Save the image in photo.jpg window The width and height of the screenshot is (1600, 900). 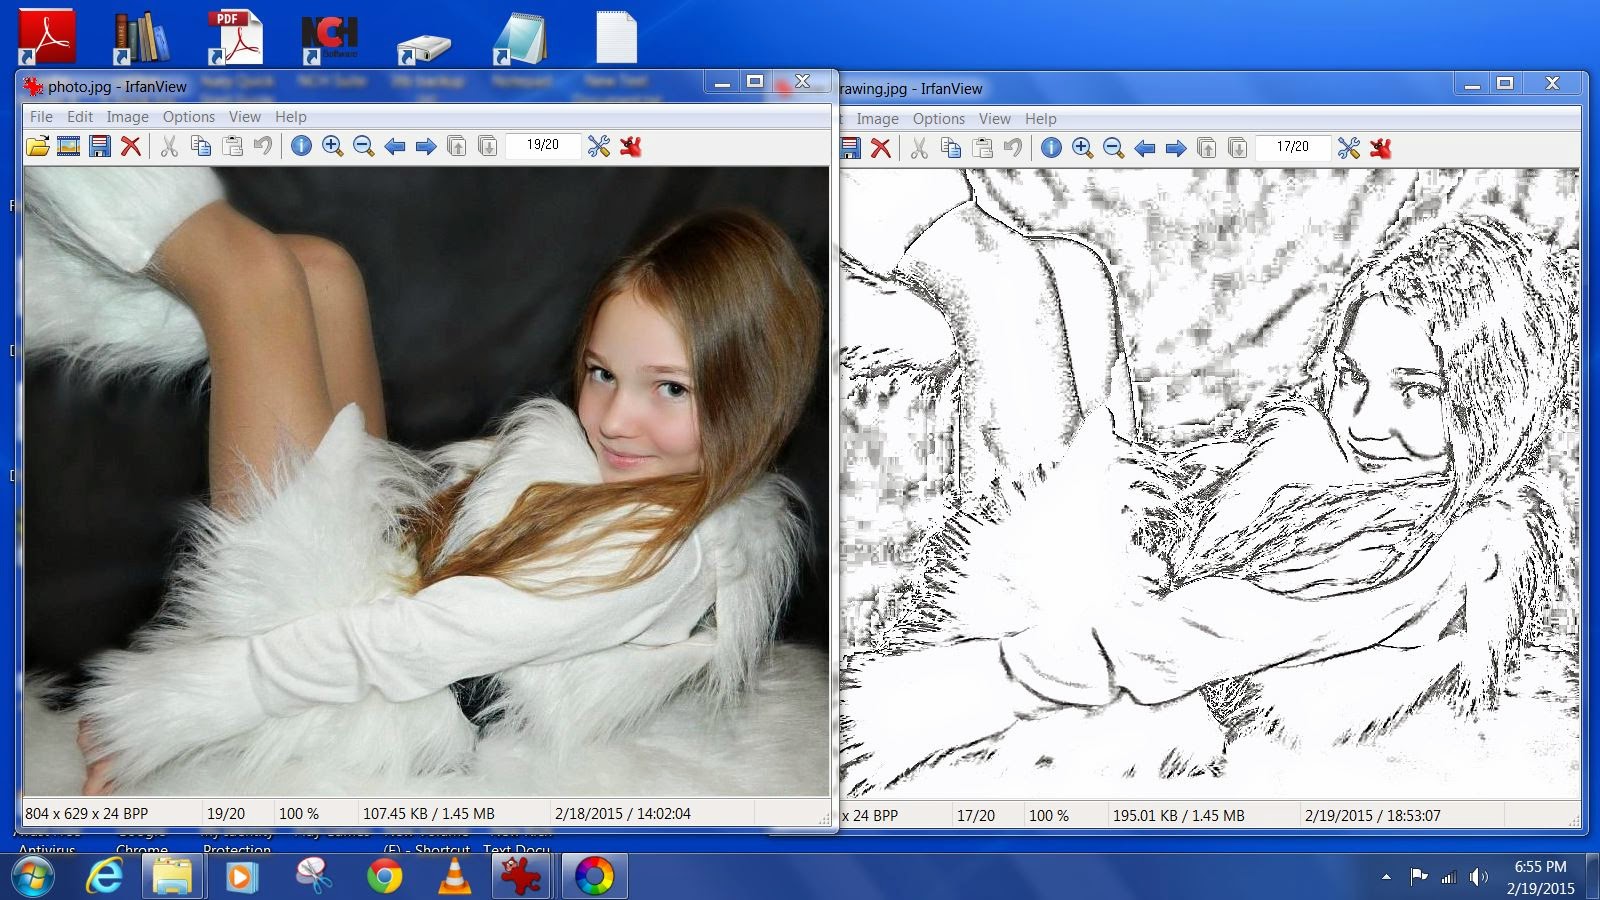click(x=100, y=147)
